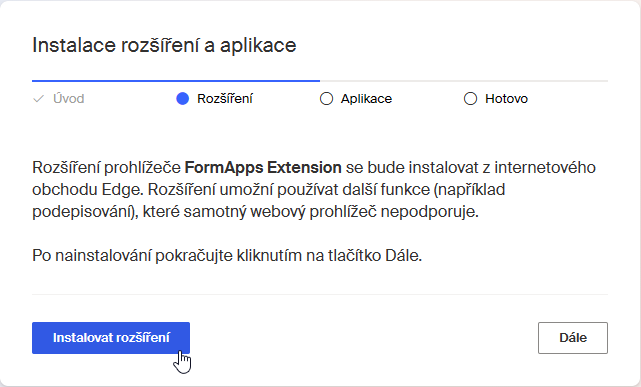Switch to the Hotovo step label
Viewport: 641px width, 387px height.
506,98
